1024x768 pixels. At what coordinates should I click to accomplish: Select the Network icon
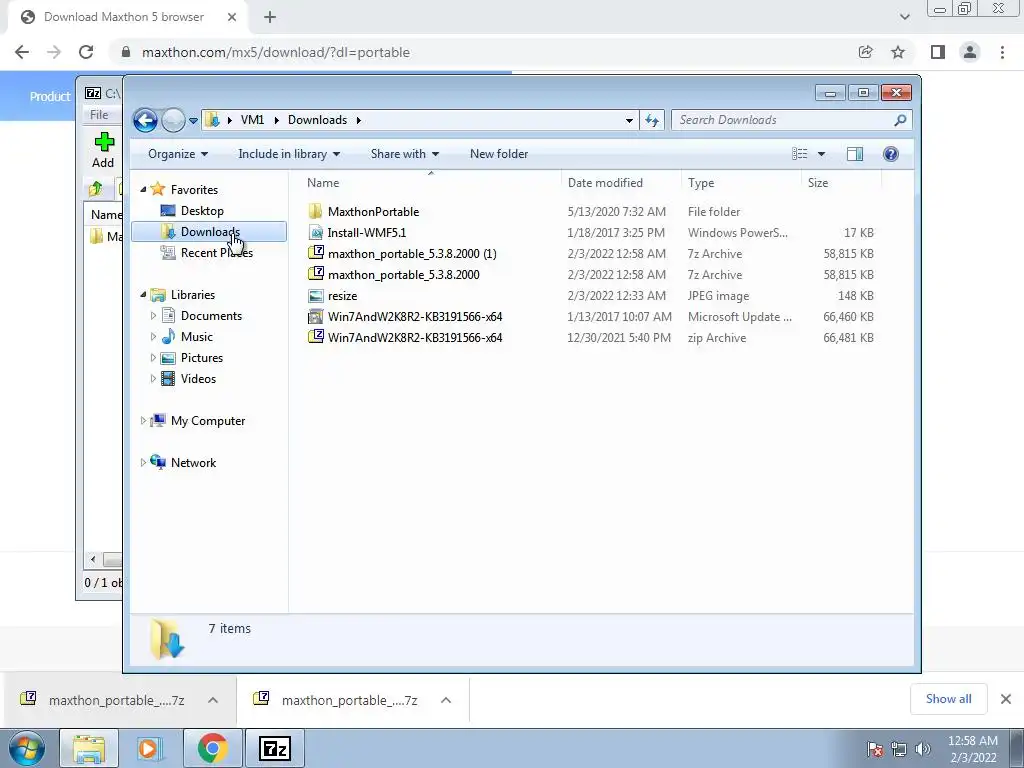(157, 462)
